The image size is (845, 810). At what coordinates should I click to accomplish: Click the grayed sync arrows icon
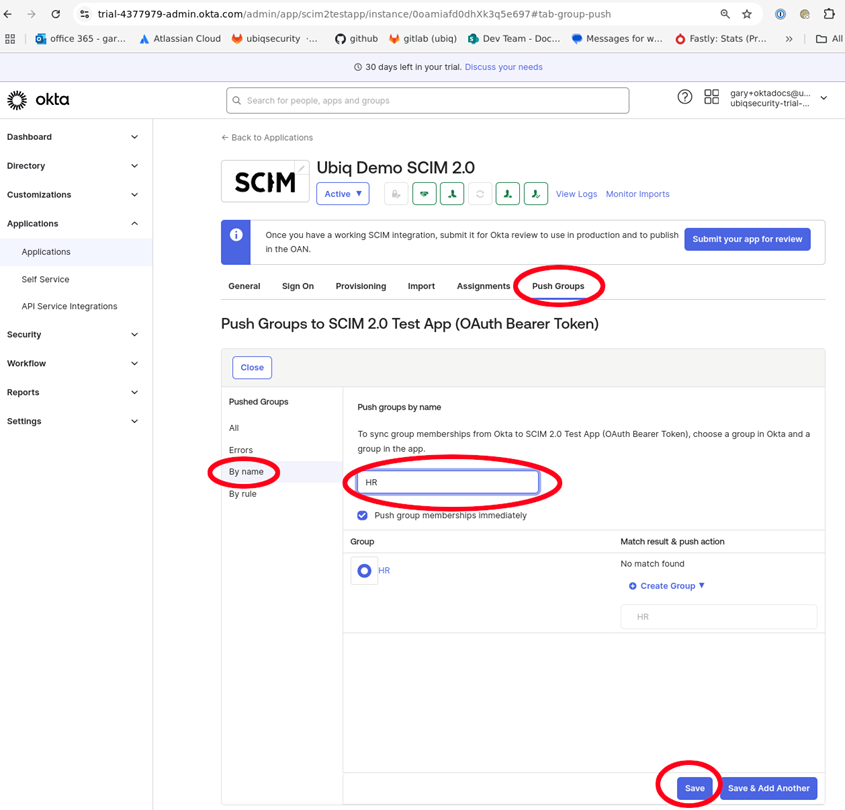point(480,194)
